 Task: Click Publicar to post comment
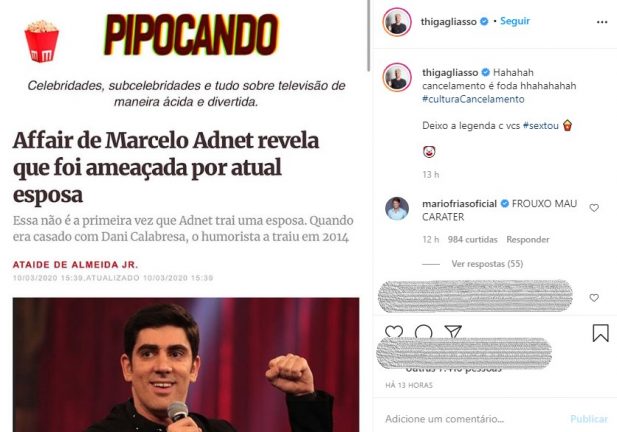[x=589, y=419]
